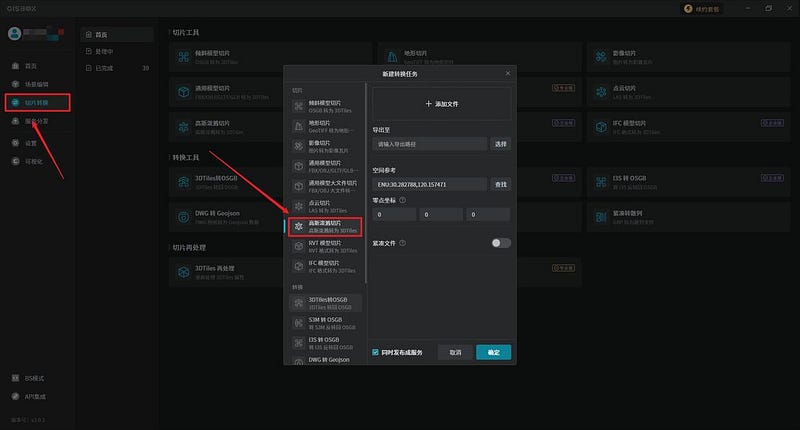Image resolution: width=800 pixels, height=430 pixels.
Task: Click the 取消 button
Action: (455, 352)
